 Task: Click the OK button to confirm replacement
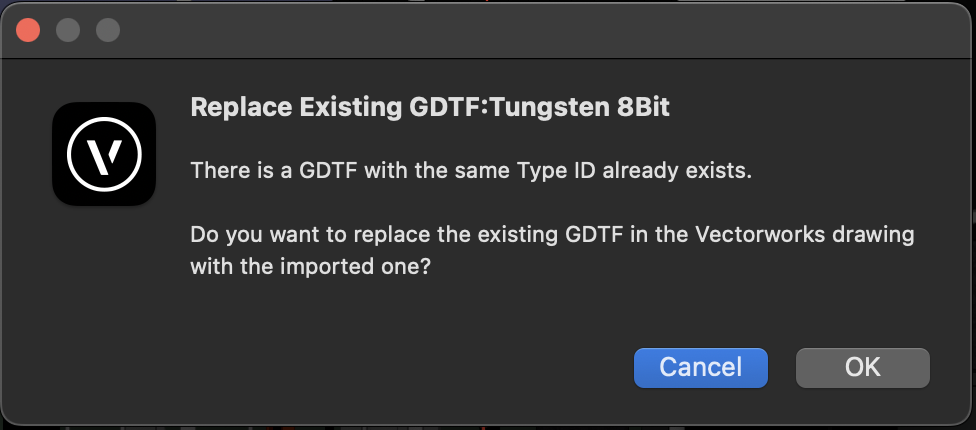pyautogui.click(x=862, y=367)
